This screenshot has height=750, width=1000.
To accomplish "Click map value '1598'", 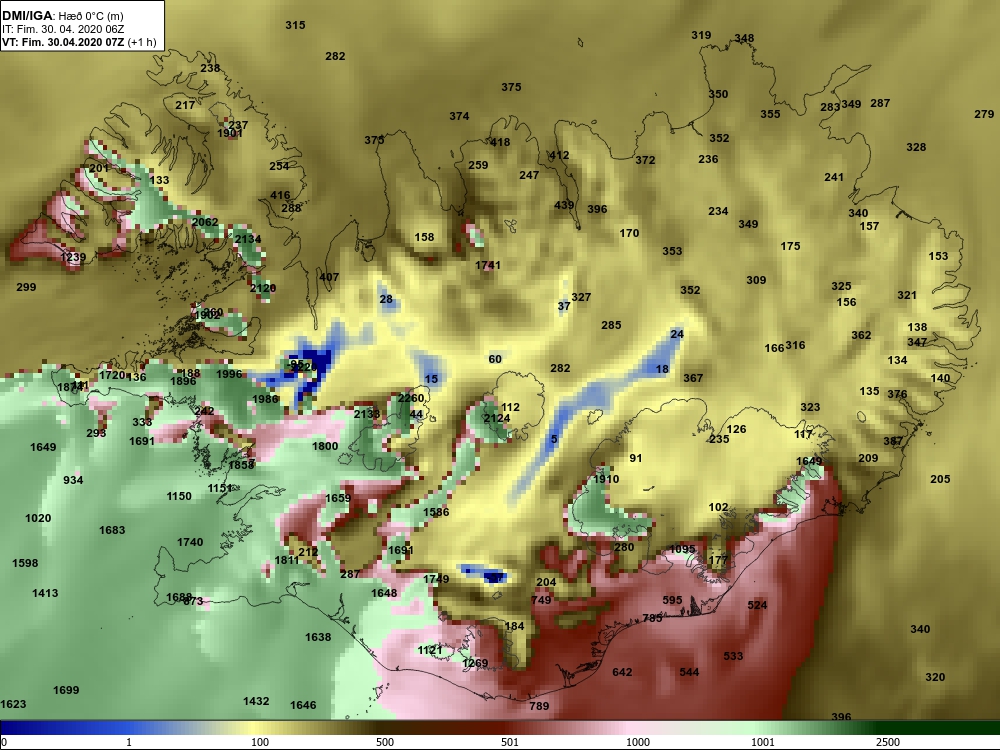I will coord(25,563).
